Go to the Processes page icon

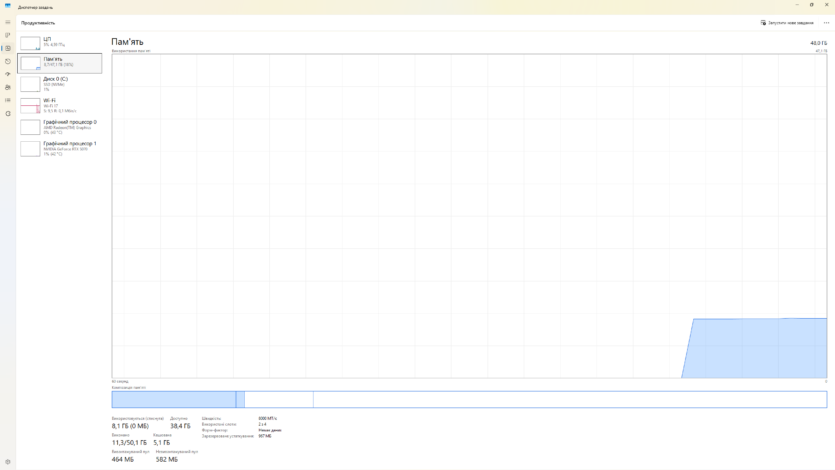[8, 35]
